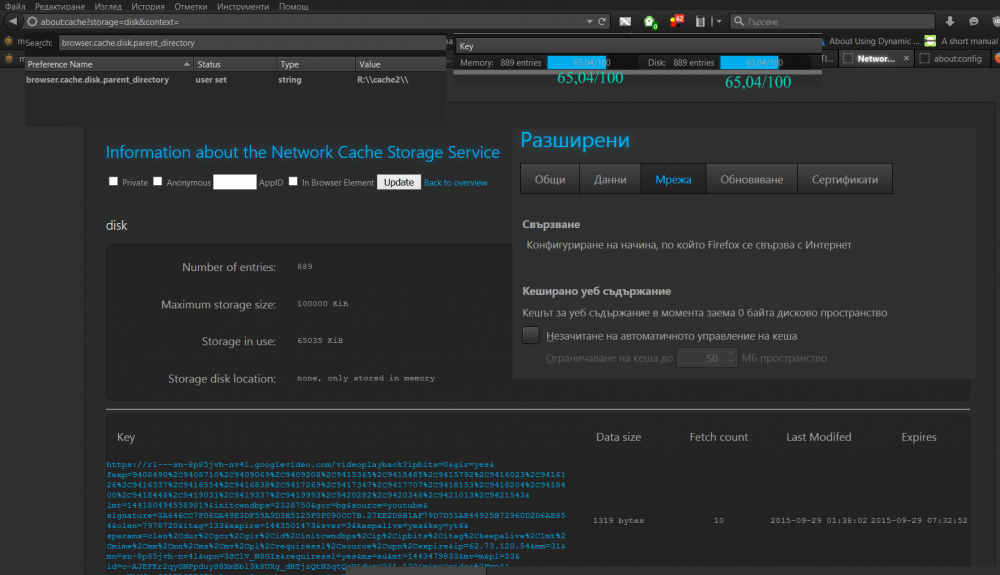The height and width of the screenshot is (575, 1000).
Task: Click the value R:\\cache2\\
Action: pyautogui.click(x=383, y=80)
